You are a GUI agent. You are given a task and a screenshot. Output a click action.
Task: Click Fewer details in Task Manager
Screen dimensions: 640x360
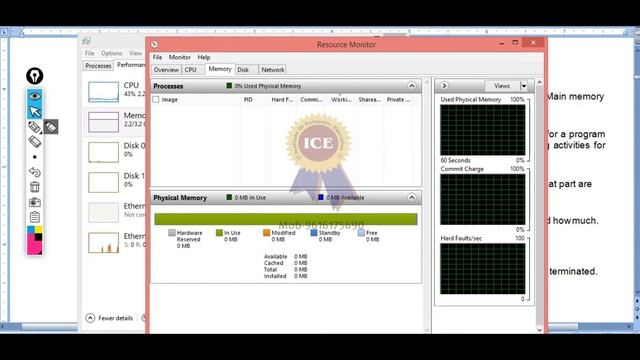pyautogui.click(x=109, y=318)
